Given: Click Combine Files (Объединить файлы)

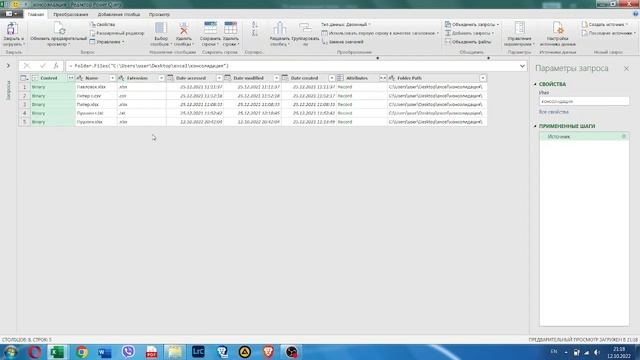Looking at the screenshot, I should pyautogui.click(x=468, y=42).
